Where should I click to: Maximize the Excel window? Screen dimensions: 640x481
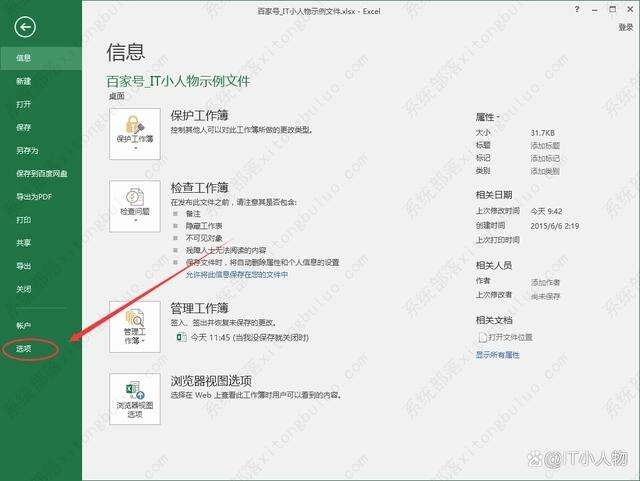[612, 9]
